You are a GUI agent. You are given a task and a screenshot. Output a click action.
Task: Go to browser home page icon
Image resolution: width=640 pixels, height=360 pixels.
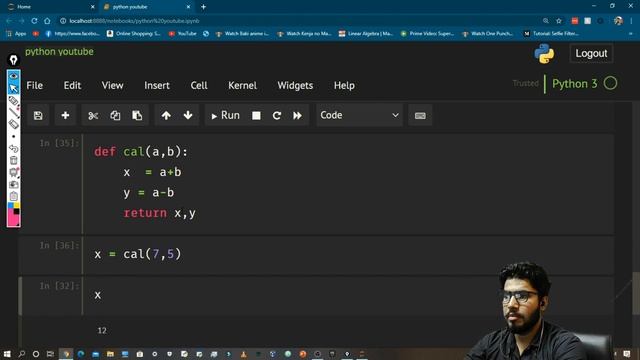pyautogui.click(x=47, y=21)
